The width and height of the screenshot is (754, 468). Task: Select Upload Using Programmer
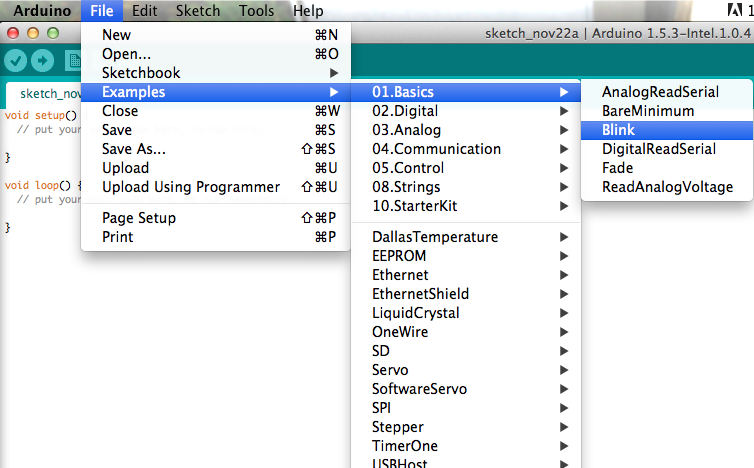tap(216, 187)
